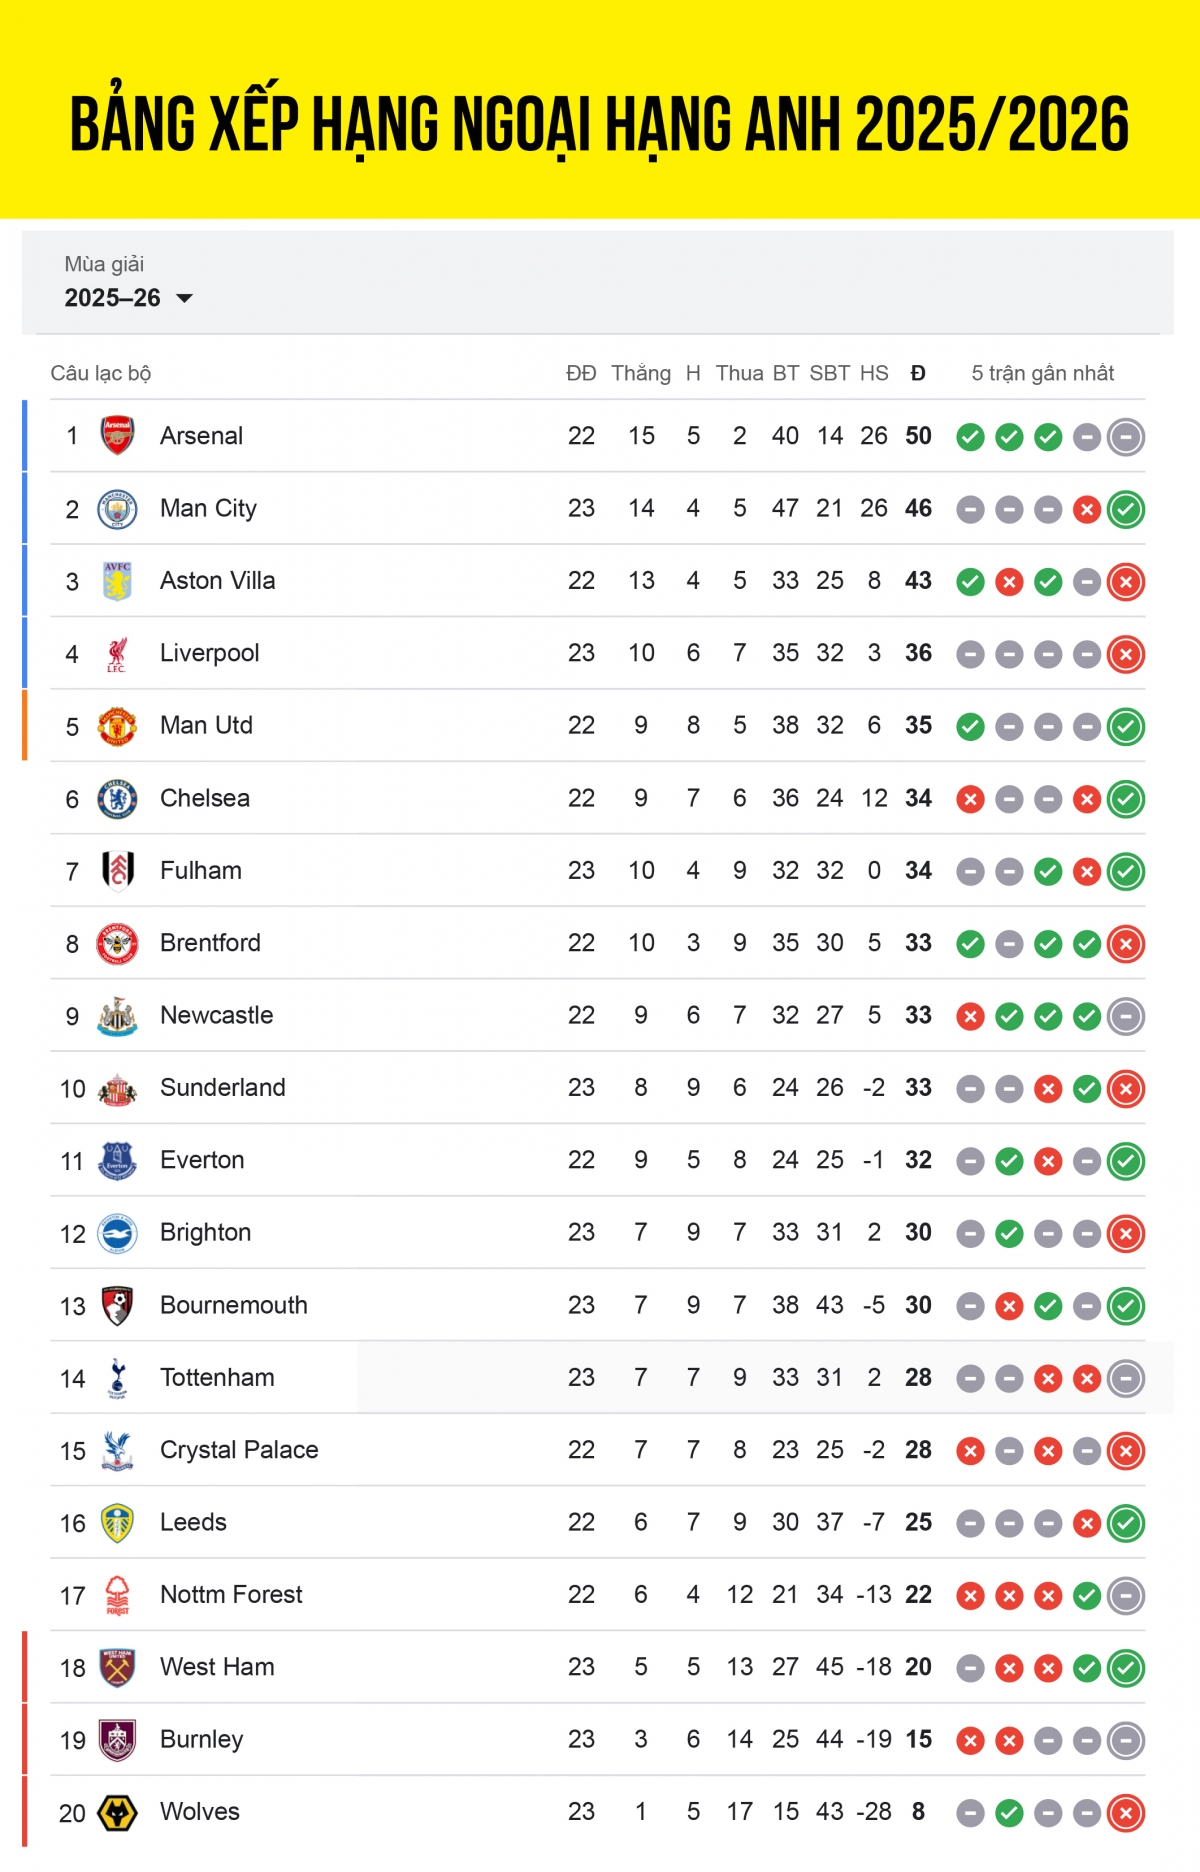Screen dimensions: 1200x1872
Task: Click Aston Villa's latest match loss icon
Action: 1126,582
